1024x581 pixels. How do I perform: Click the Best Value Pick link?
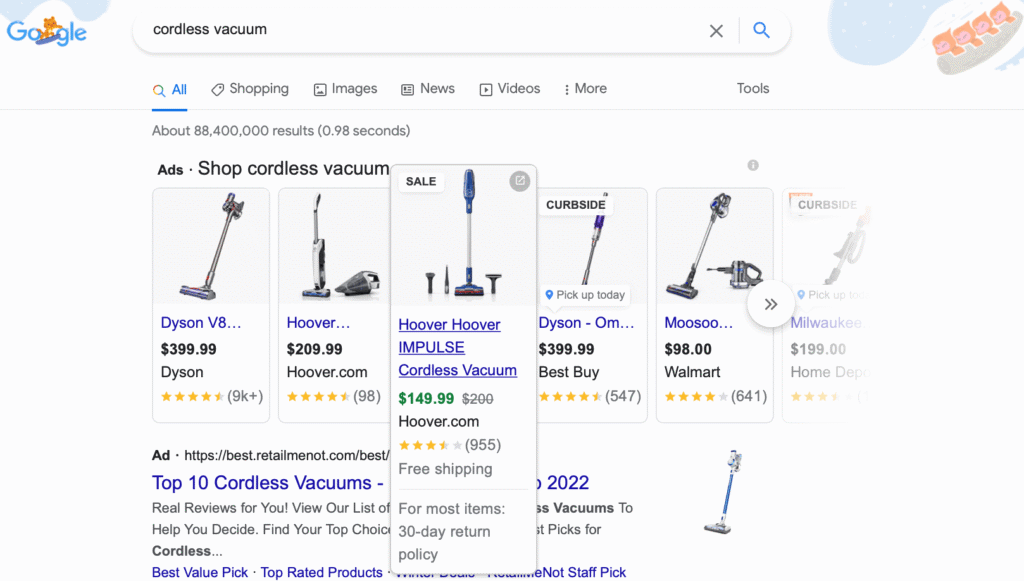click(199, 572)
